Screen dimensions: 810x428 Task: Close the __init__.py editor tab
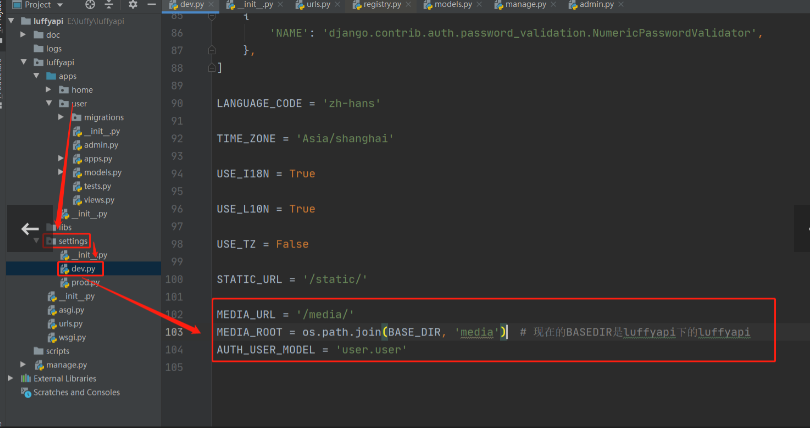click(x=281, y=5)
